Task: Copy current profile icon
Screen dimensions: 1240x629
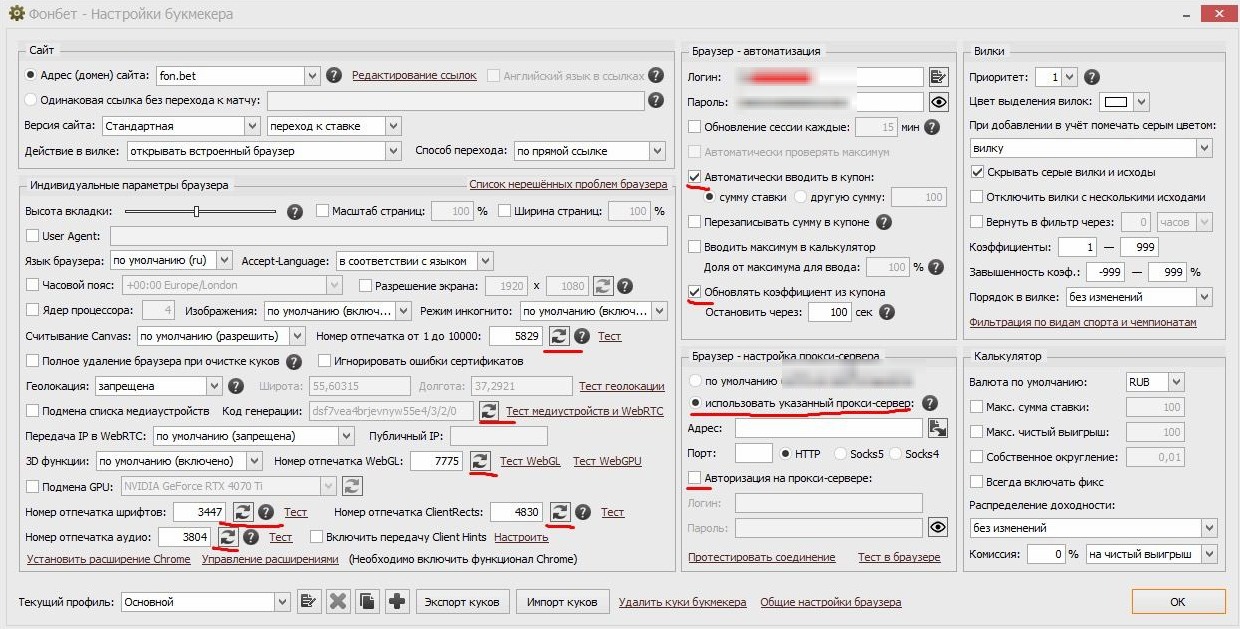Action: tap(368, 602)
